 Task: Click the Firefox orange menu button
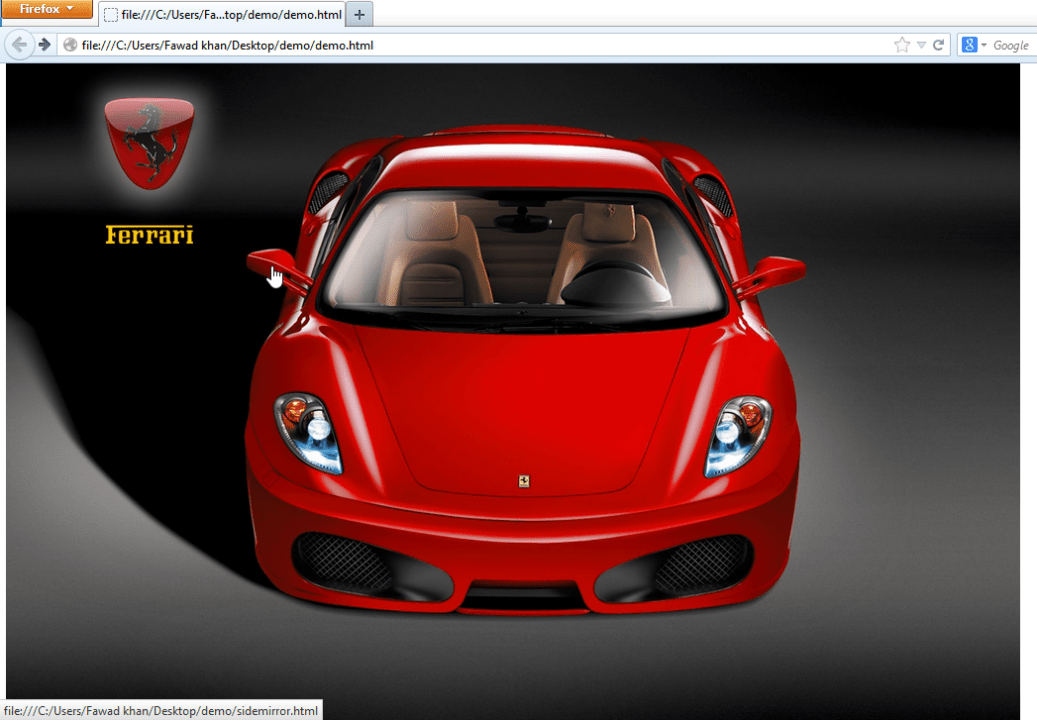pyautogui.click(x=42, y=9)
